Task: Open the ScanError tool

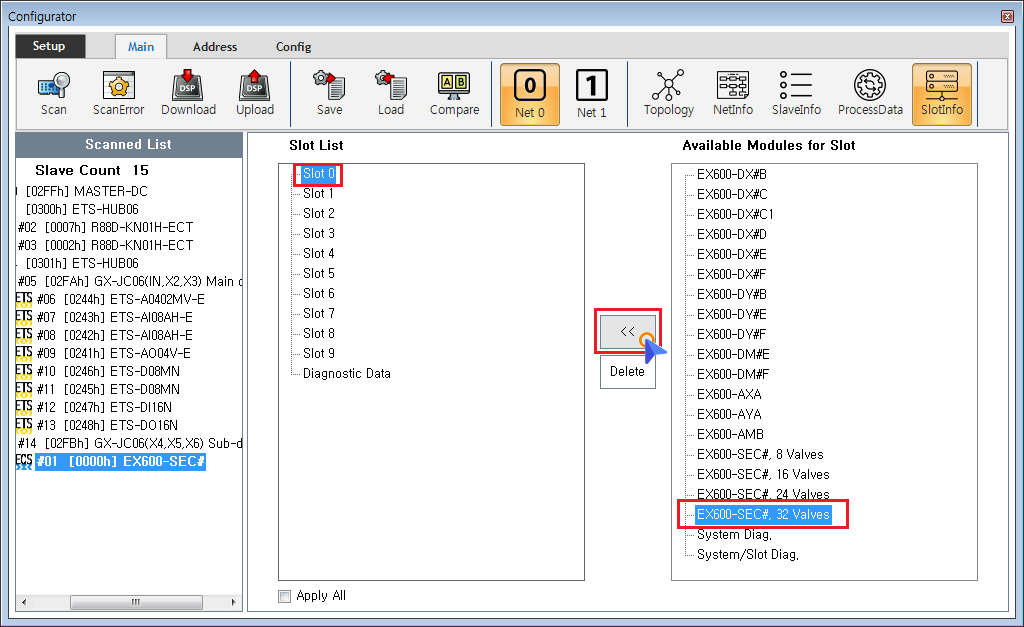Action: (x=119, y=94)
